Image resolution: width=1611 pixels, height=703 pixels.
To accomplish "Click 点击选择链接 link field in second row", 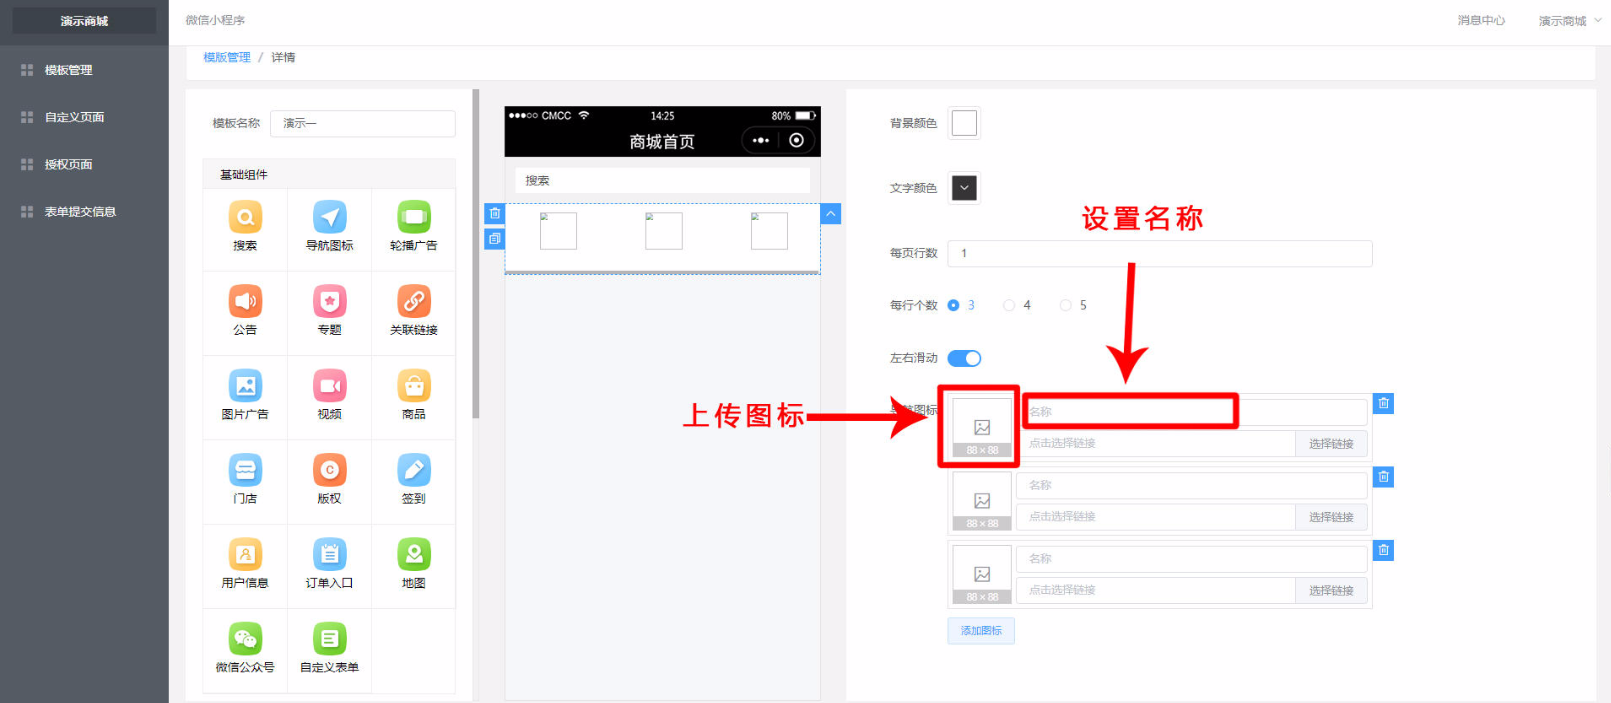I will 1156,517.
